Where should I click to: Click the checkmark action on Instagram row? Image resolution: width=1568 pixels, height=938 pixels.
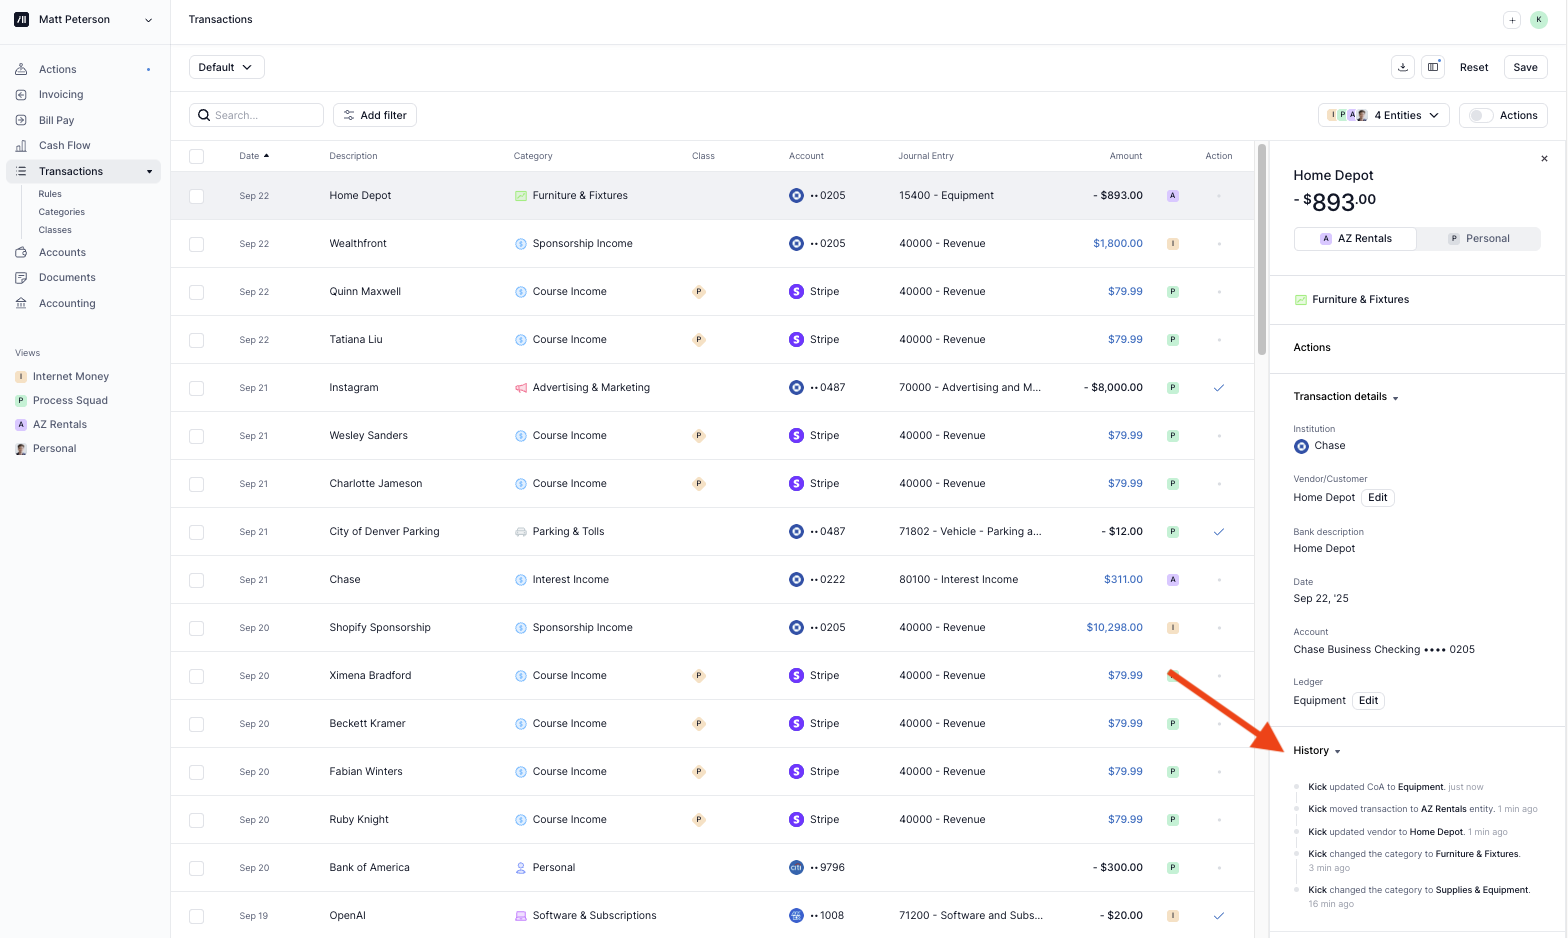1218,388
